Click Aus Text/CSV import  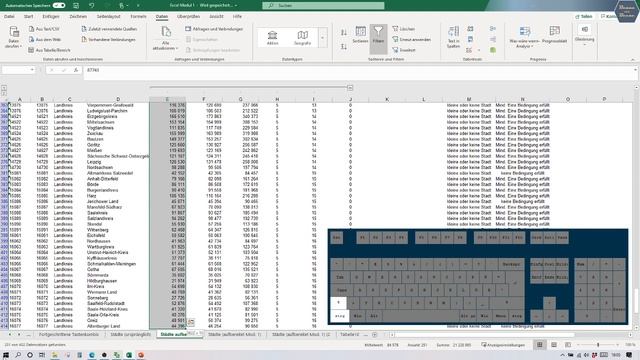(44, 29)
